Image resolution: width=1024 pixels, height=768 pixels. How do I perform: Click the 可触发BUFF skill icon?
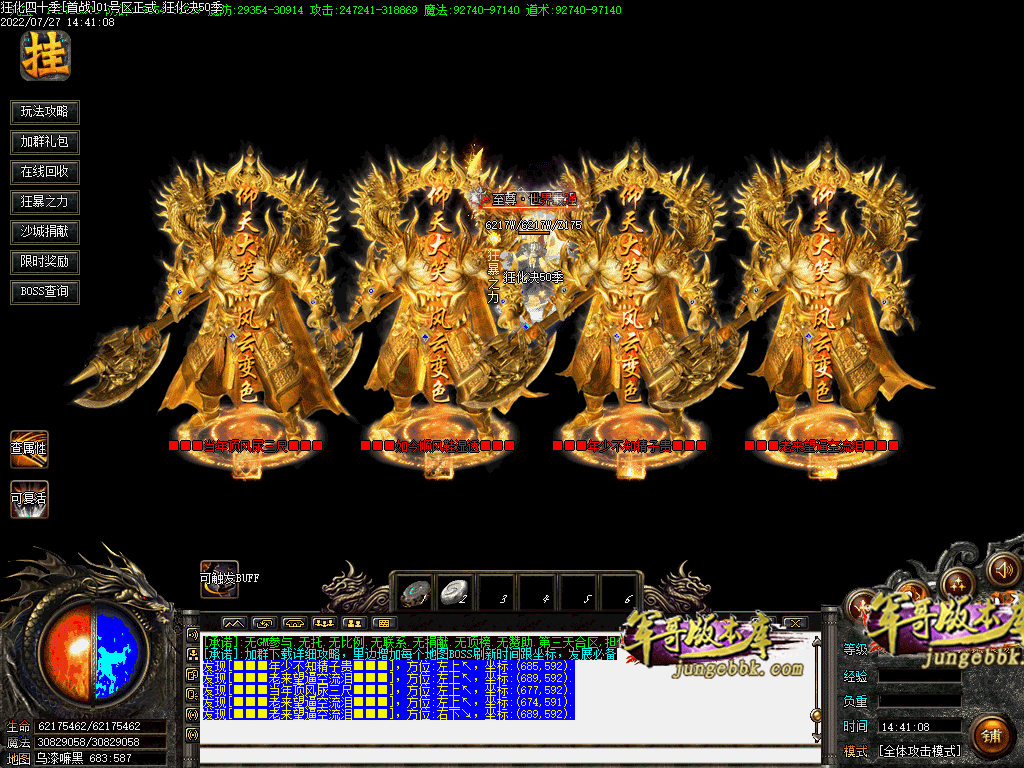coord(219,579)
